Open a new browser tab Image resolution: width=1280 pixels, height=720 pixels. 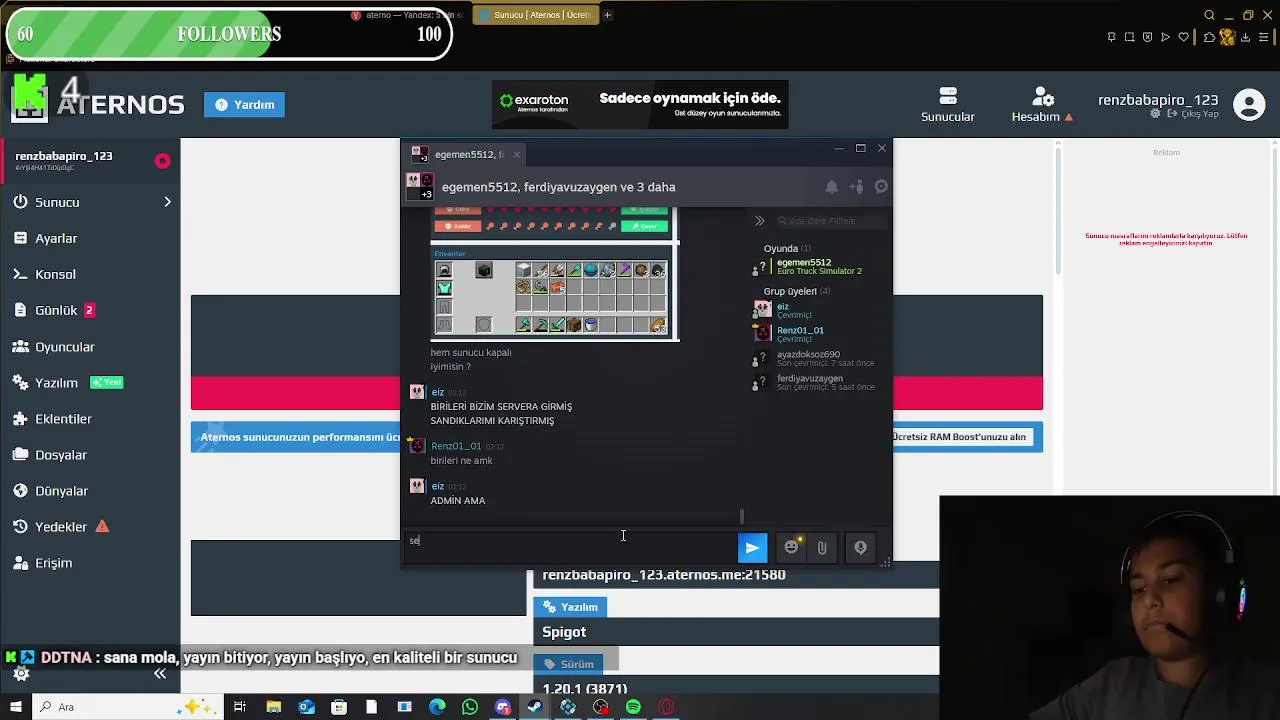607,15
